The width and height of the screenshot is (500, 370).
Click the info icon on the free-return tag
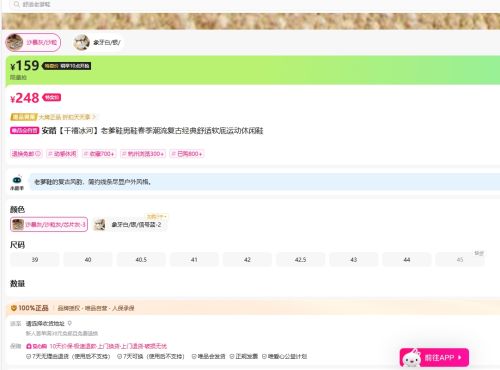[38, 154]
